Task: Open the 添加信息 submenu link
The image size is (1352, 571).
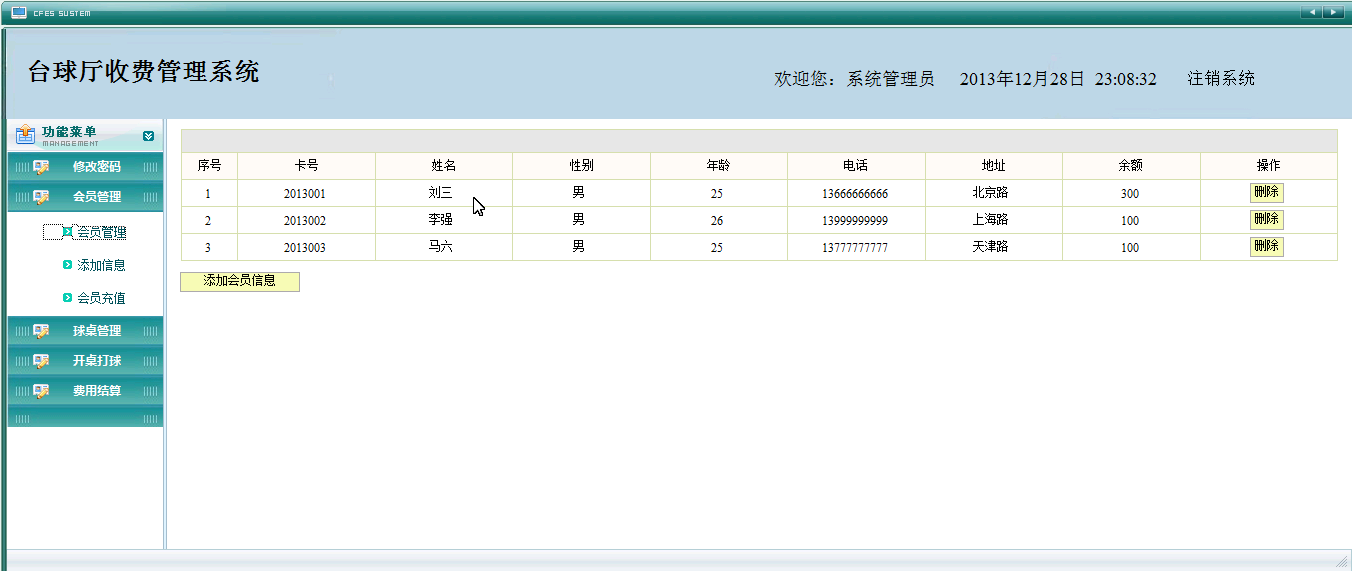Action: click(101, 265)
